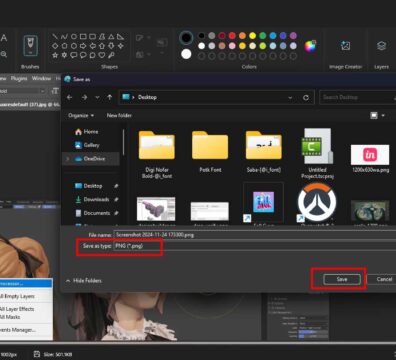Open Edit colors color wheel

(310, 46)
